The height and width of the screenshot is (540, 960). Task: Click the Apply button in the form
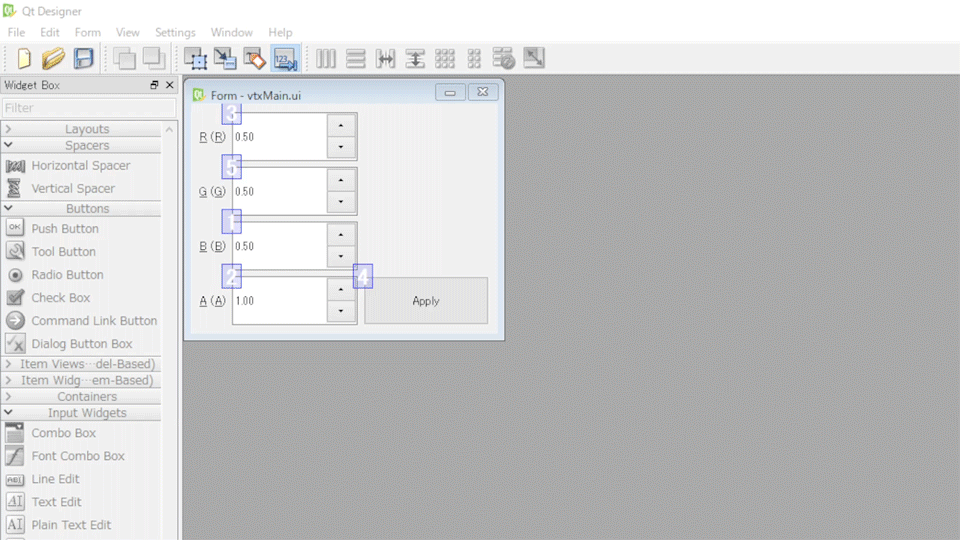click(x=426, y=301)
